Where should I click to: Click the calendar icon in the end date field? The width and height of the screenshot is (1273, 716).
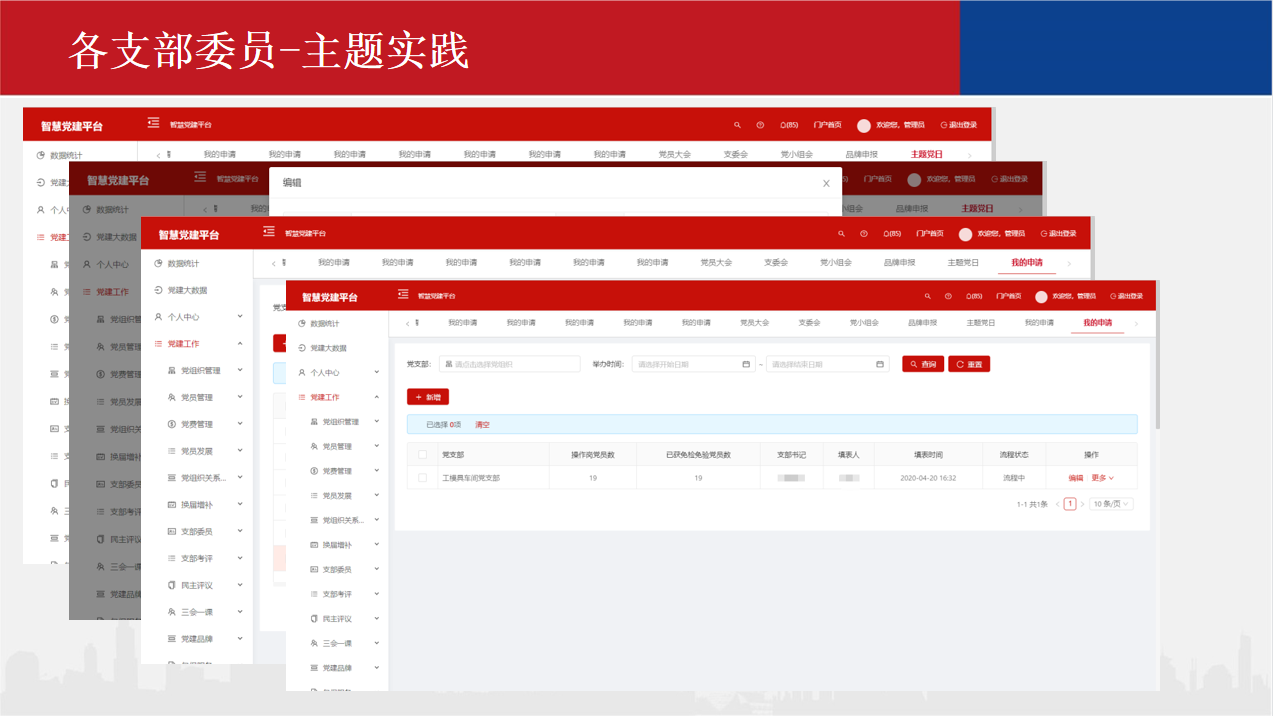[880, 364]
